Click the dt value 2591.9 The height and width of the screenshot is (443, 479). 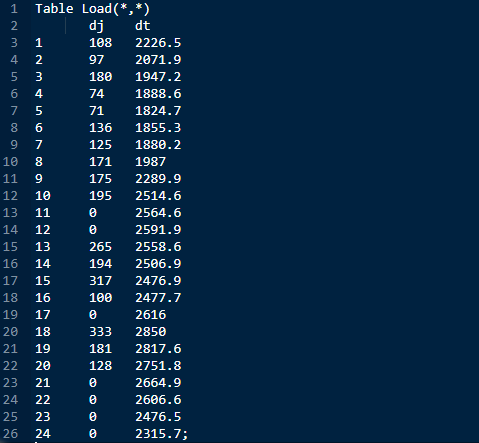tap(158, 230)
